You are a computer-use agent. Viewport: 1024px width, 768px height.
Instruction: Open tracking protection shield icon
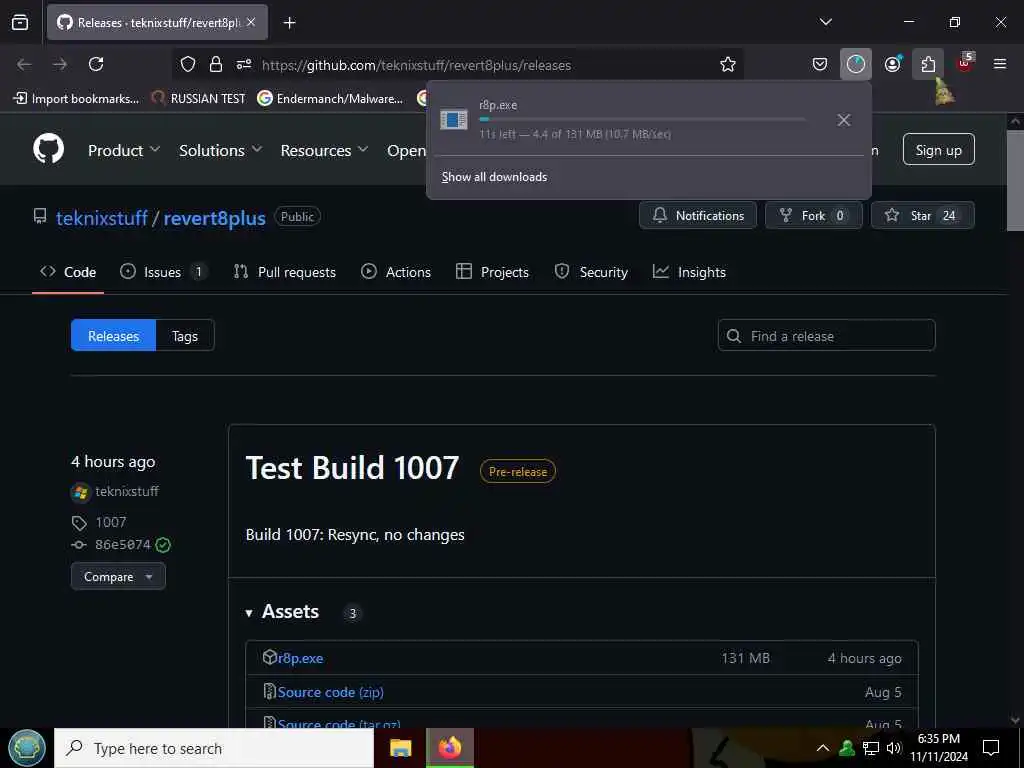188,64
